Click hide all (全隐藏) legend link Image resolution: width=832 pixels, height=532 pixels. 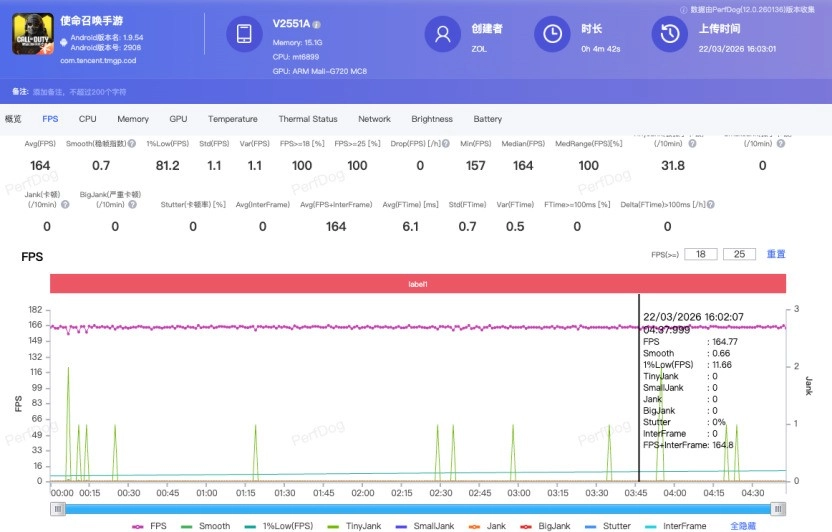pos(743,525)
